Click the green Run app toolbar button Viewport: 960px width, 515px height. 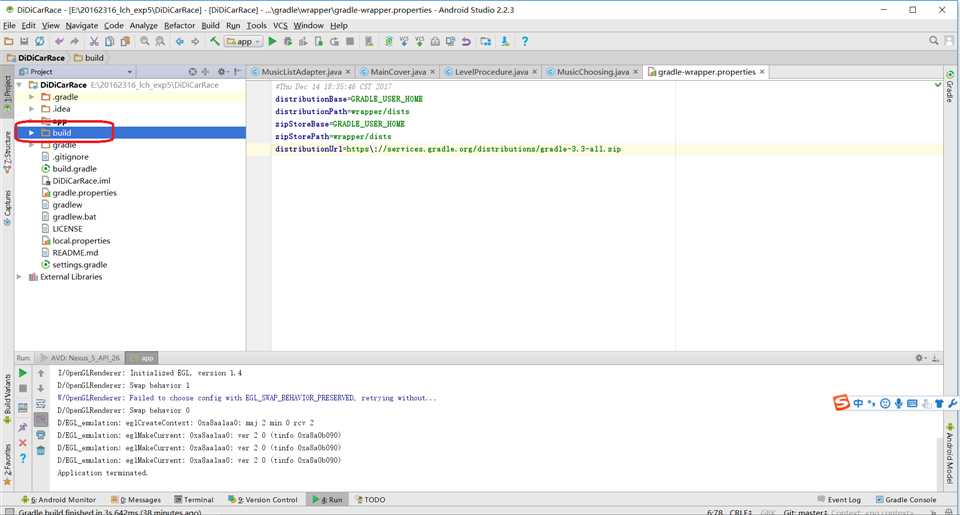point(272,42)
